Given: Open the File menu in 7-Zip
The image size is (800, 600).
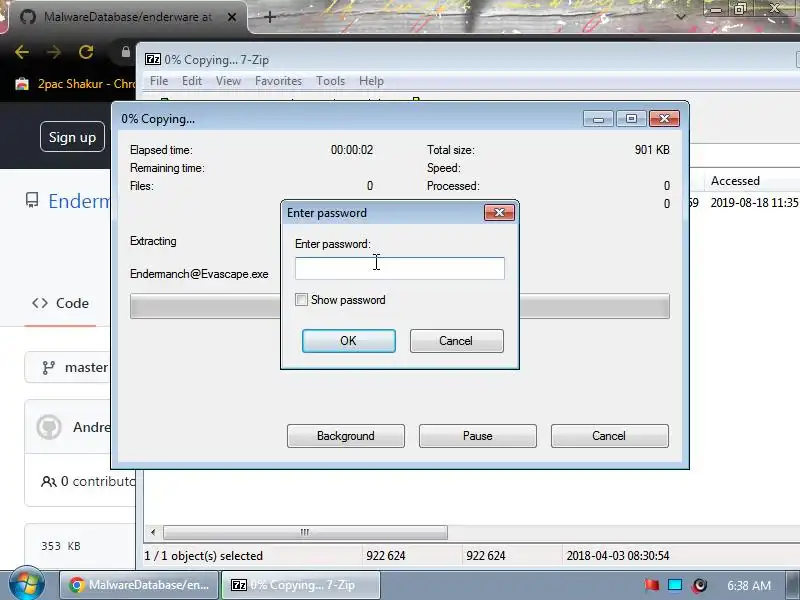Looking at the screenshot, I should 159,81.
